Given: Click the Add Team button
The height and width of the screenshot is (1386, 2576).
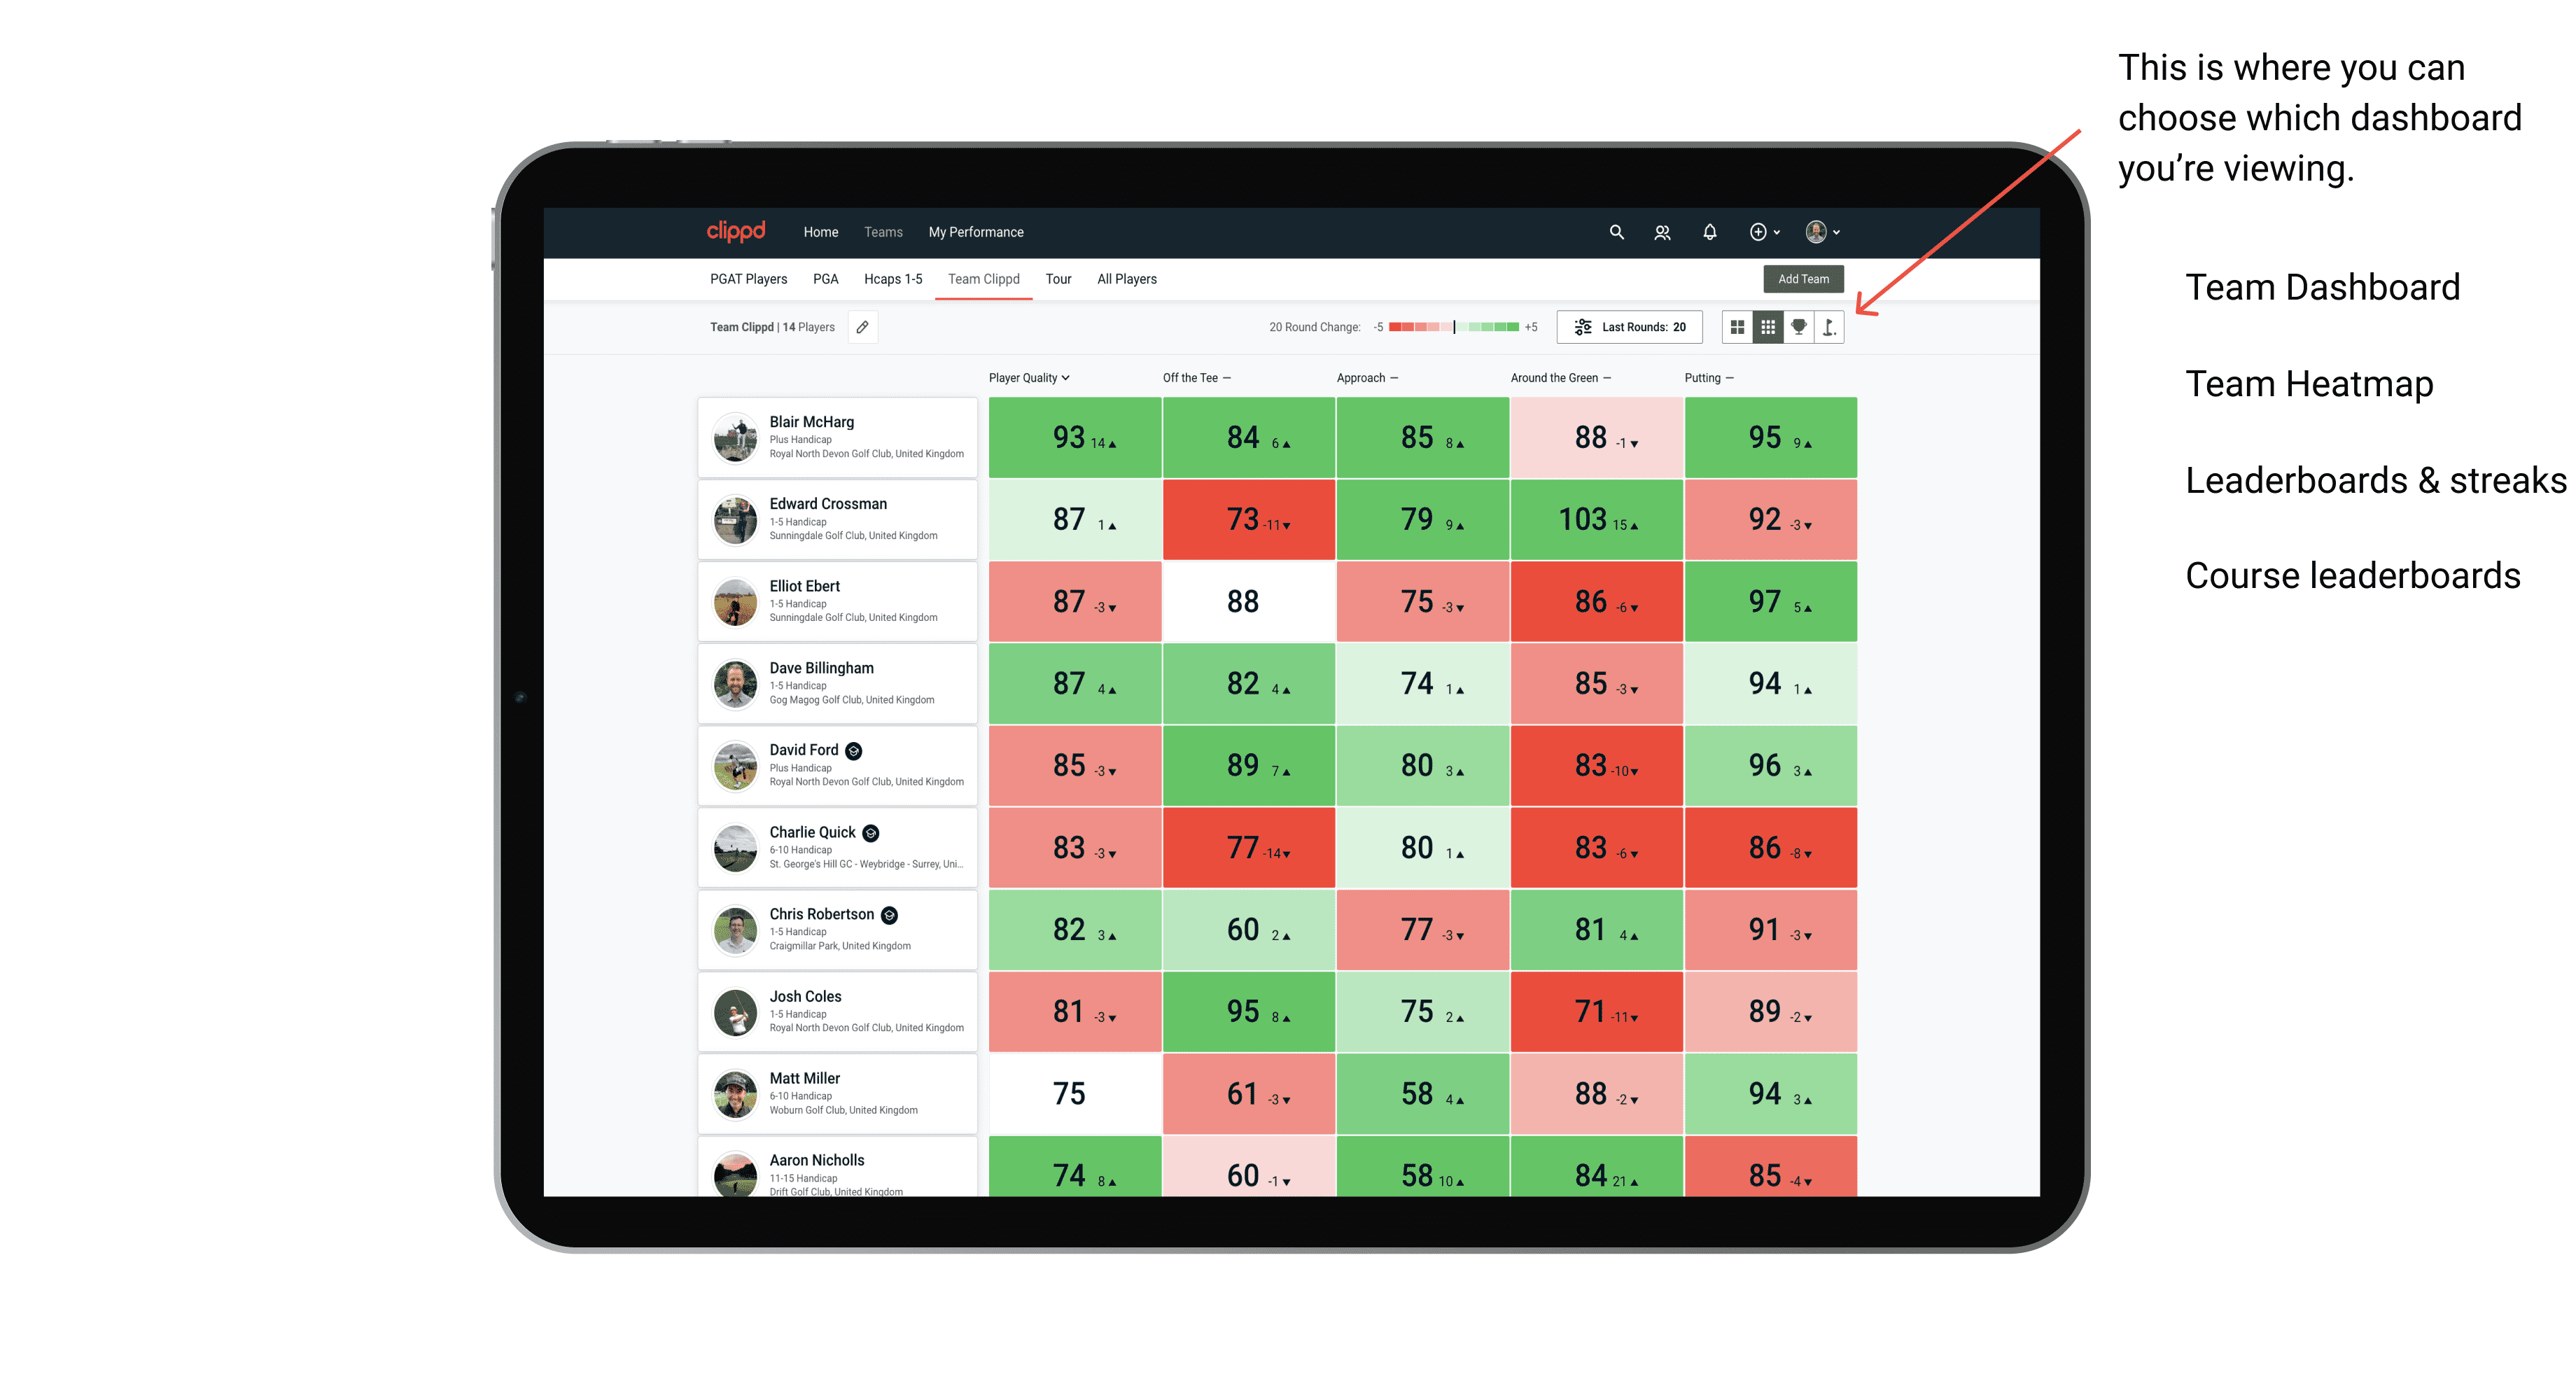Looking at the screenshot, I should [x=1805, y=278].
